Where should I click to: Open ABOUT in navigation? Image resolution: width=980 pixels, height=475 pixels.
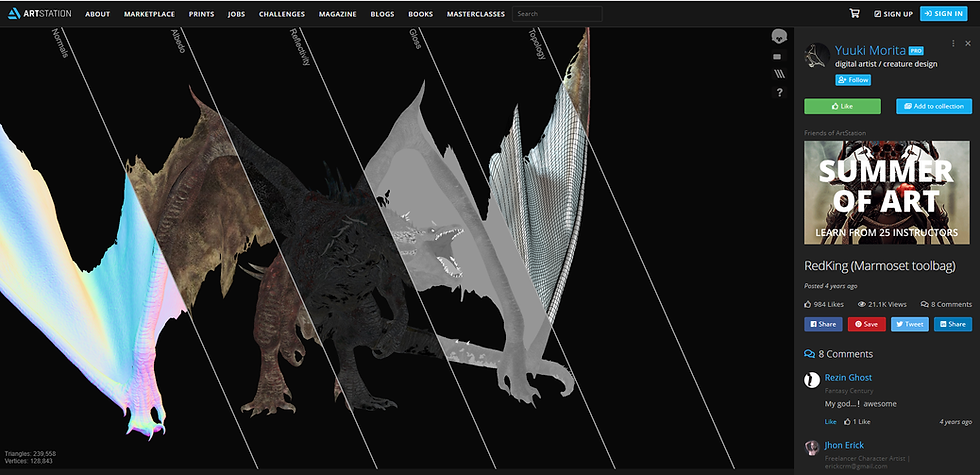coord(98,14)
